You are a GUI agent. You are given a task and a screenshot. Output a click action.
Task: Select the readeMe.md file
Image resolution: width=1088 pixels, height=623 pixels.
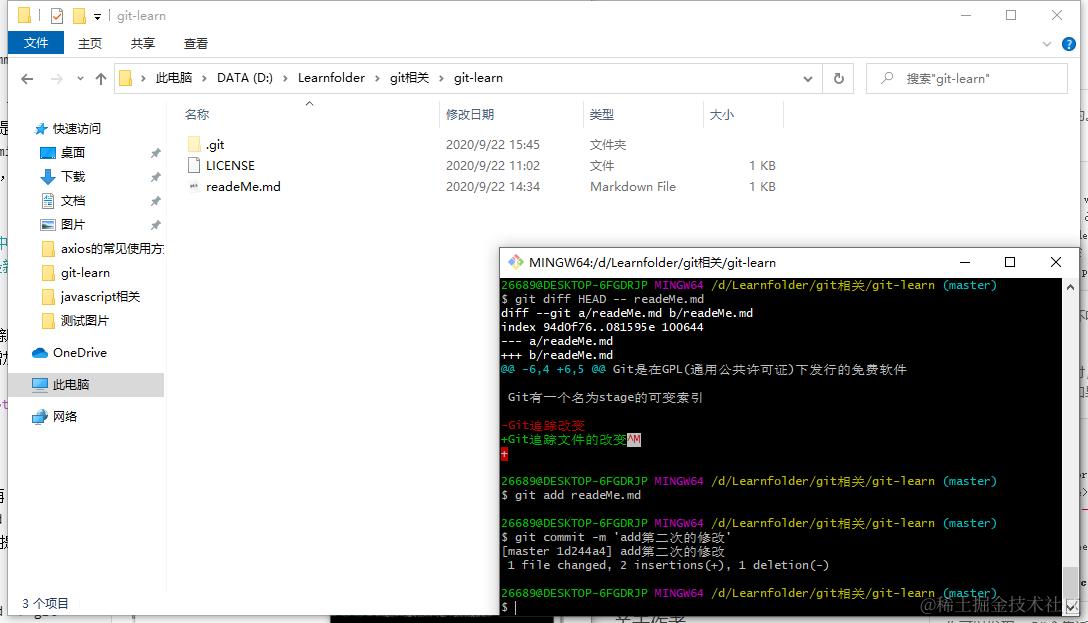pos(243,186)
